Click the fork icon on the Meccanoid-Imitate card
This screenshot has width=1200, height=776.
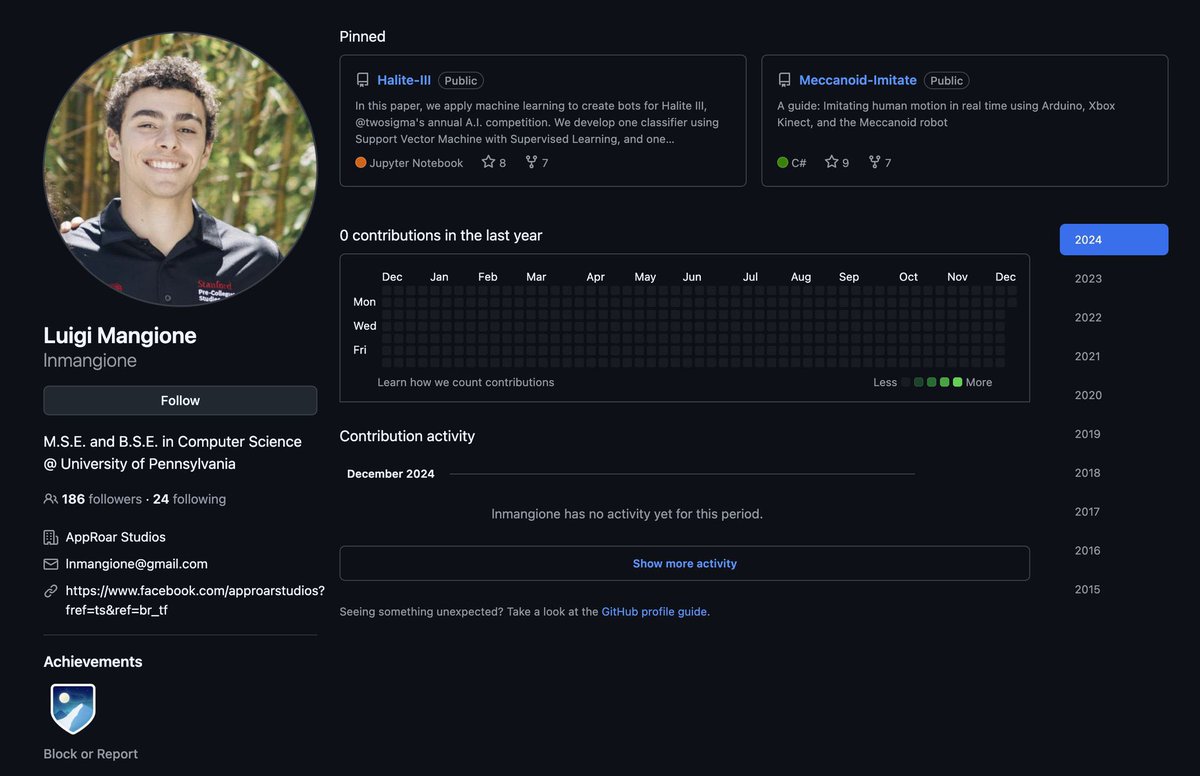point(874,162)
